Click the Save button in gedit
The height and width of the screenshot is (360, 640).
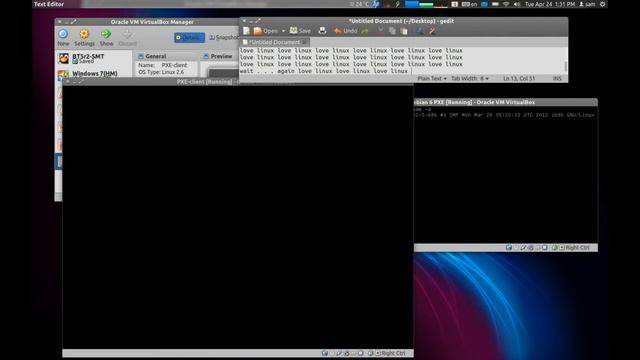(x=300, y=31)
